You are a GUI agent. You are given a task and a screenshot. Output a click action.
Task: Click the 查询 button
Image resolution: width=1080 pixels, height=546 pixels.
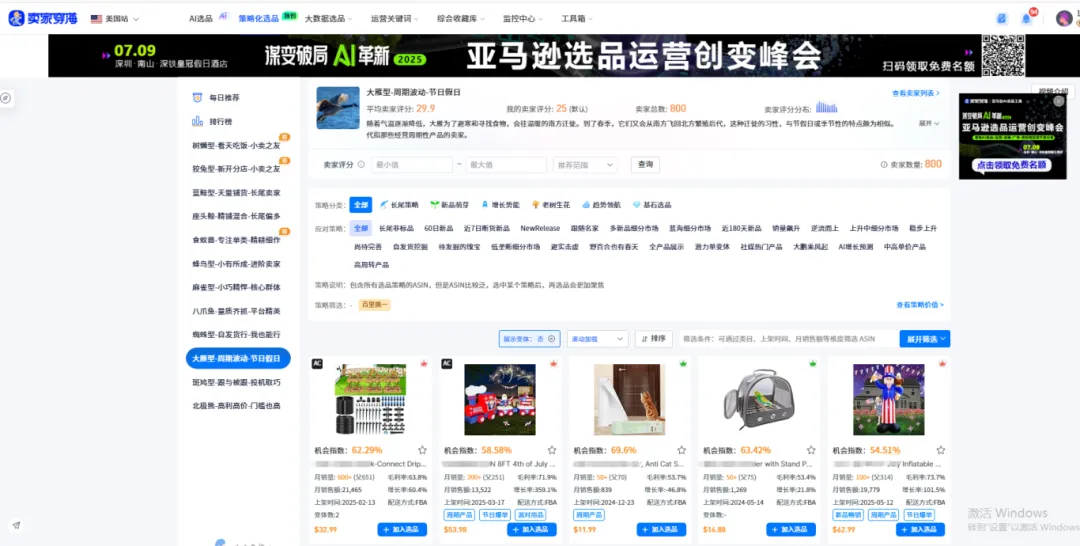click(645, 165)
